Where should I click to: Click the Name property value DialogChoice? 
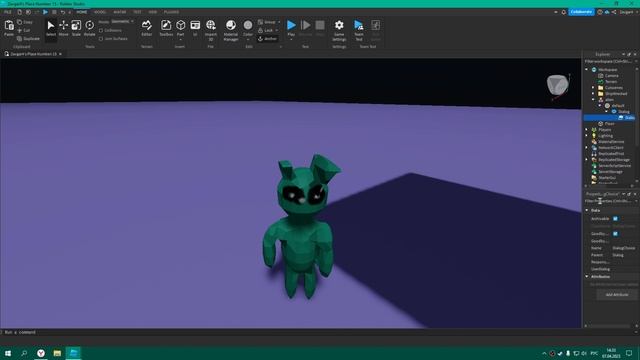(624, 248)
